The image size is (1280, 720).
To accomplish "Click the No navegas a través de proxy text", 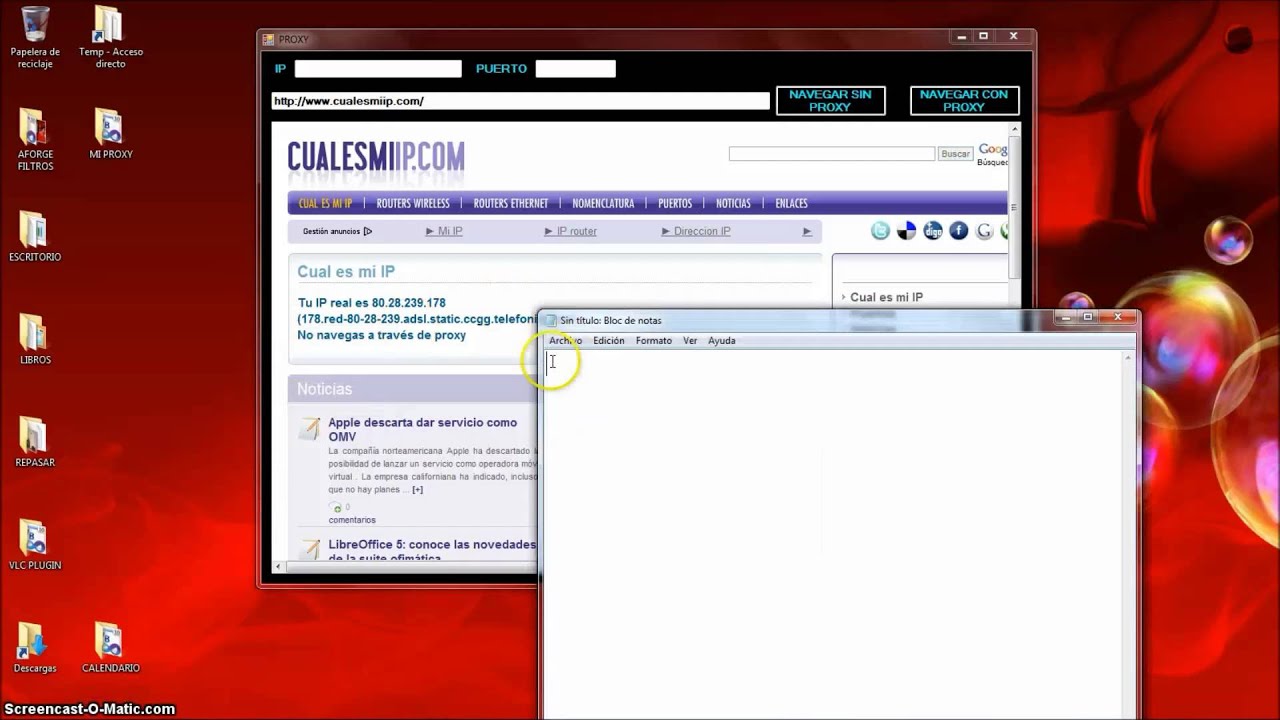I will pyautogui.click(x=381, y=335).
